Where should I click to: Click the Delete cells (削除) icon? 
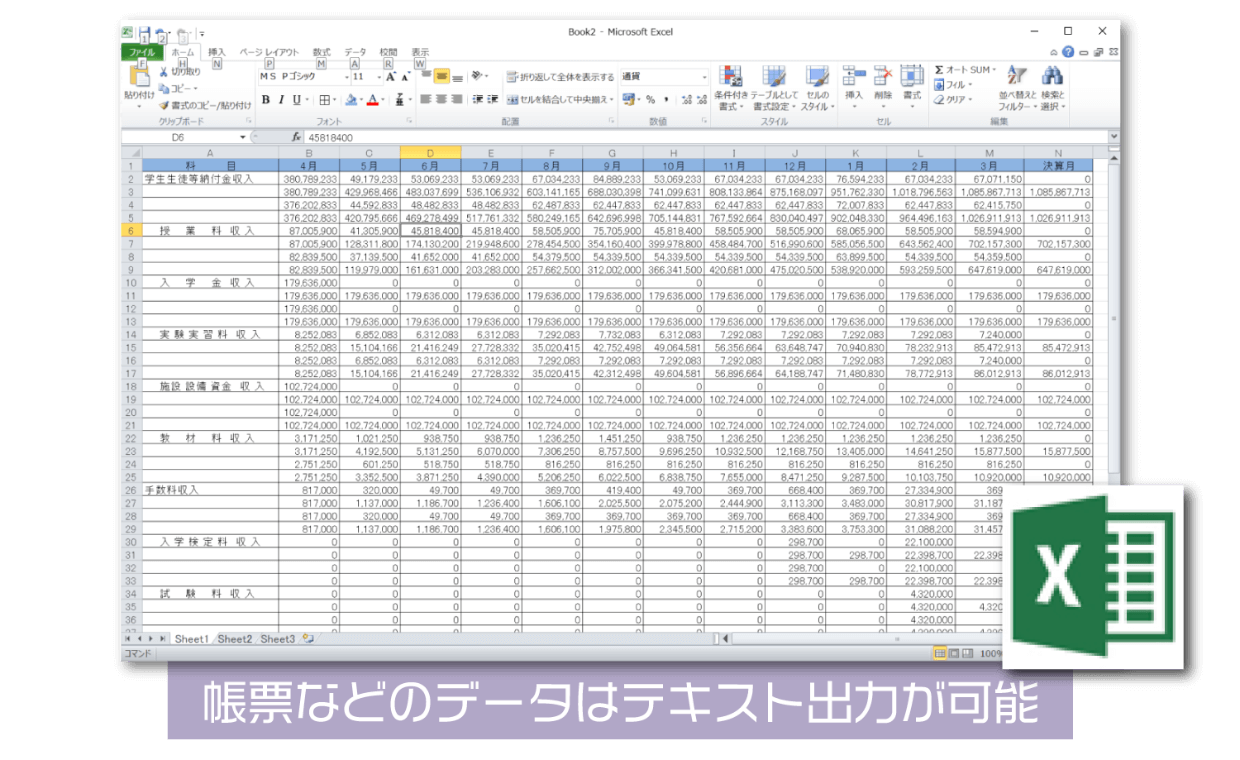click(882, 78)
